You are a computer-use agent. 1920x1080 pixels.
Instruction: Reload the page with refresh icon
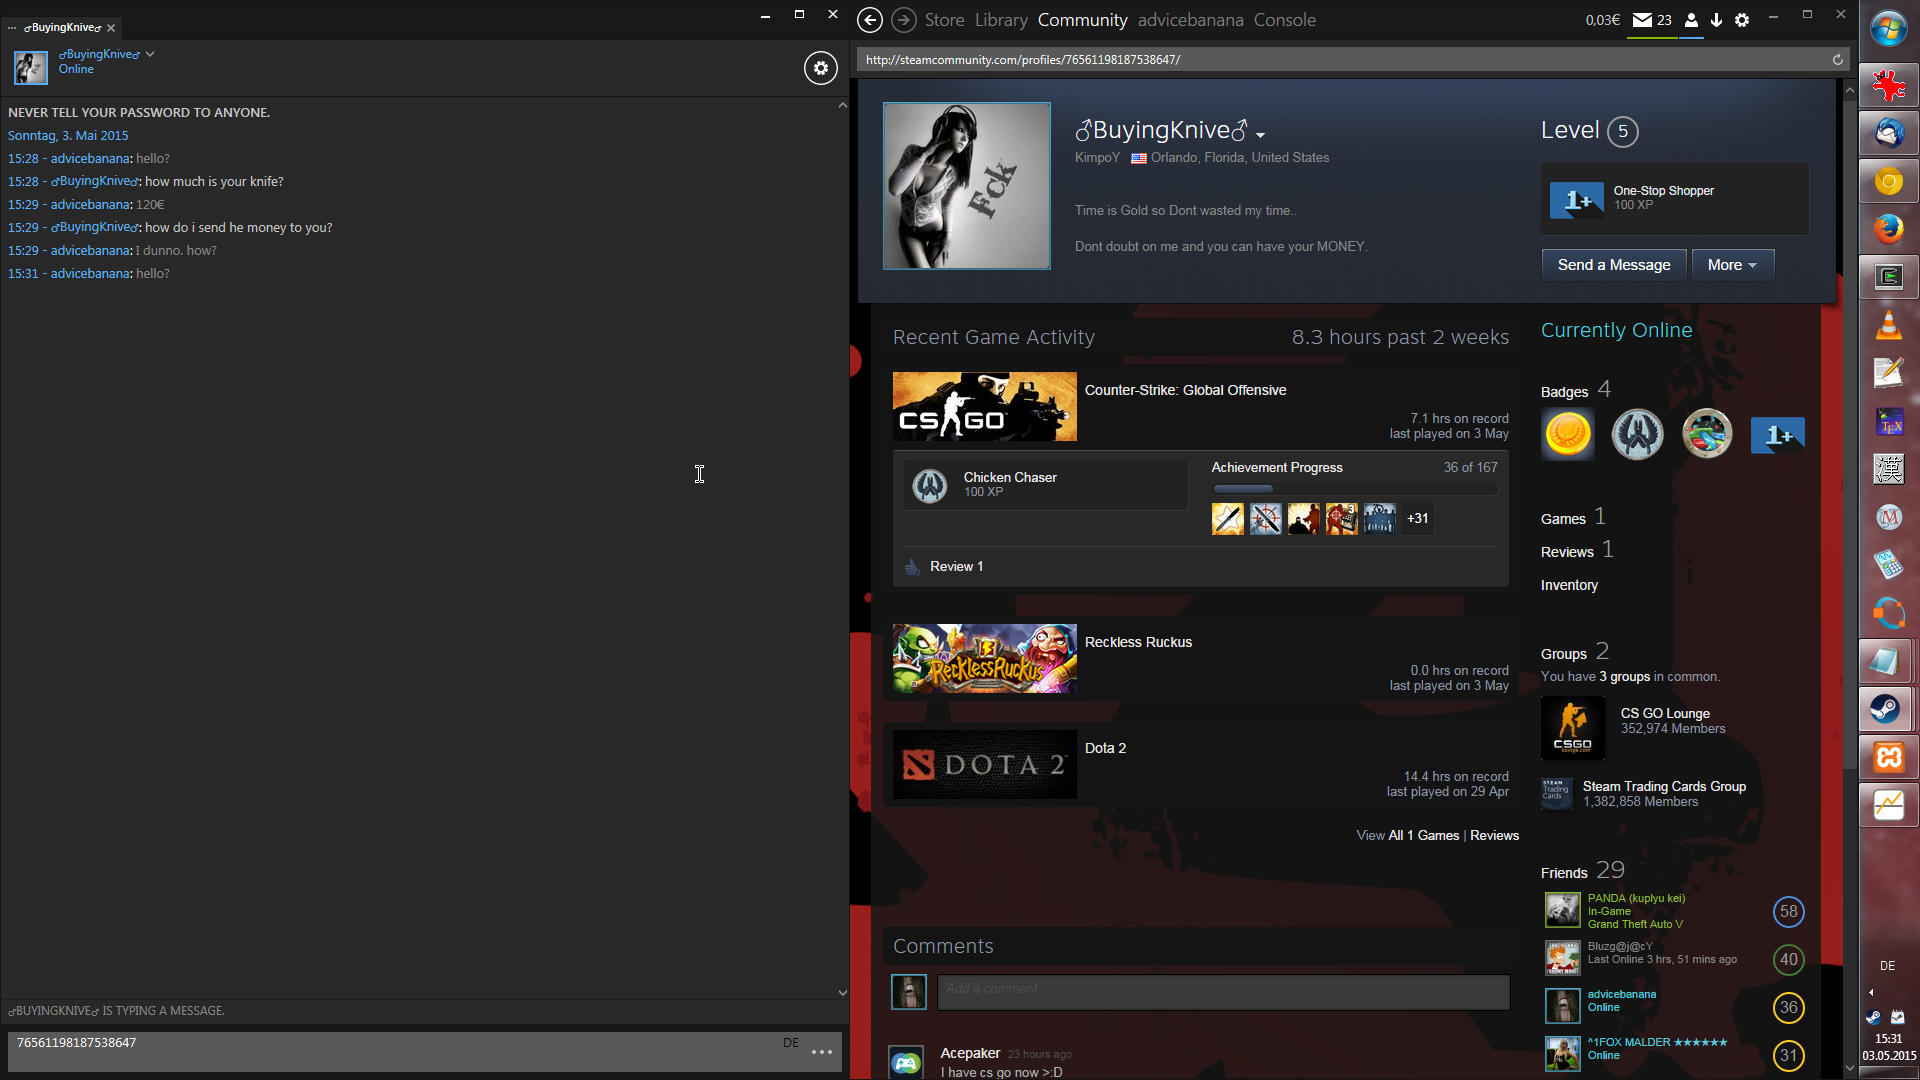[x=1837, y=60]
